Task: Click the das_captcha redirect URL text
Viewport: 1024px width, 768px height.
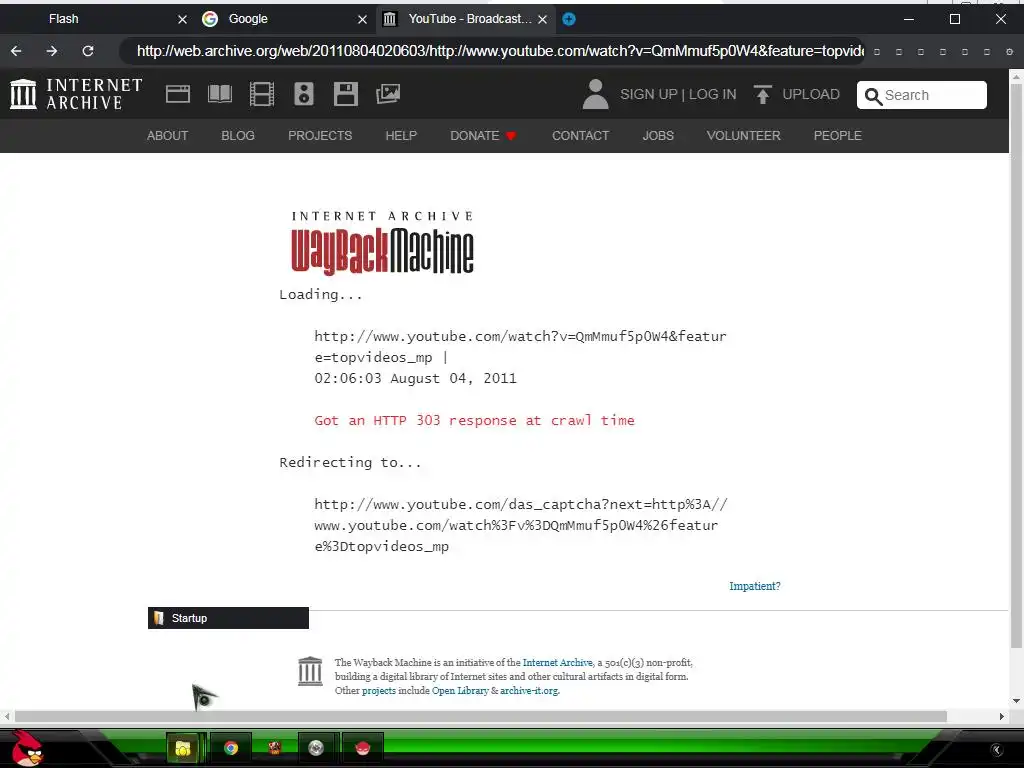Action: pos(520,526)
